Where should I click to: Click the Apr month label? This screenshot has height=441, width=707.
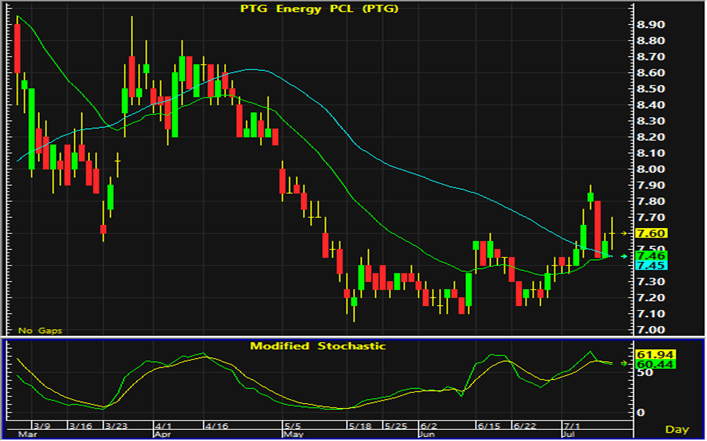point(162,434)
